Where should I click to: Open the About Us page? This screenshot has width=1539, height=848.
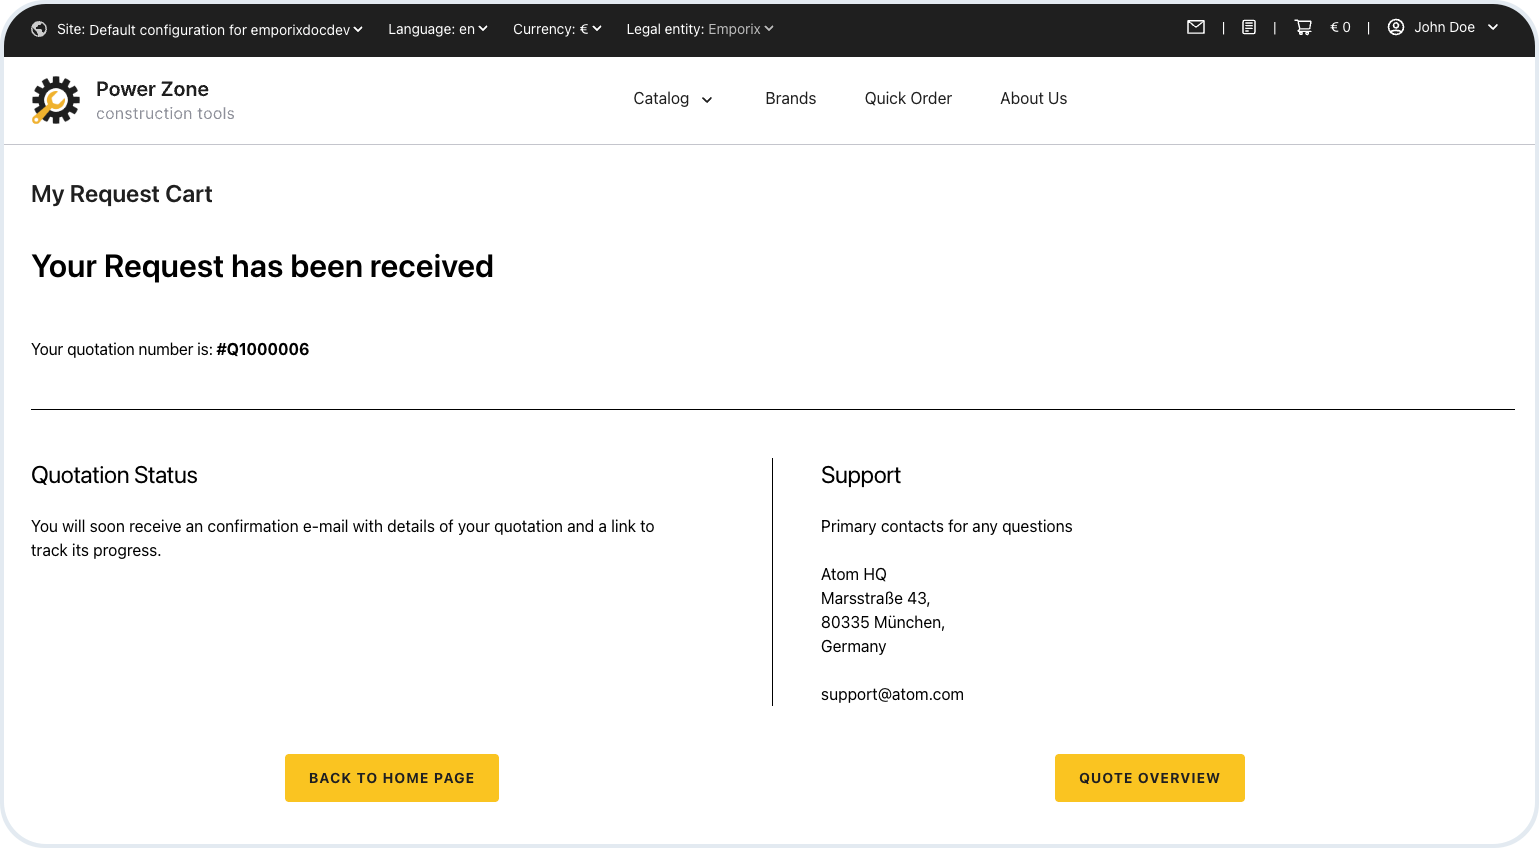(x=1033, y=98)
